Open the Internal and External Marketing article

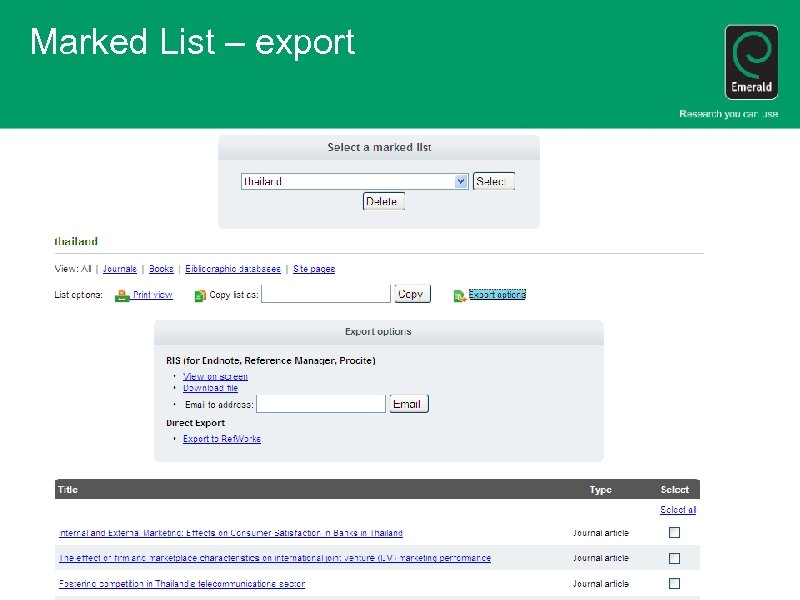click(230, 532)
